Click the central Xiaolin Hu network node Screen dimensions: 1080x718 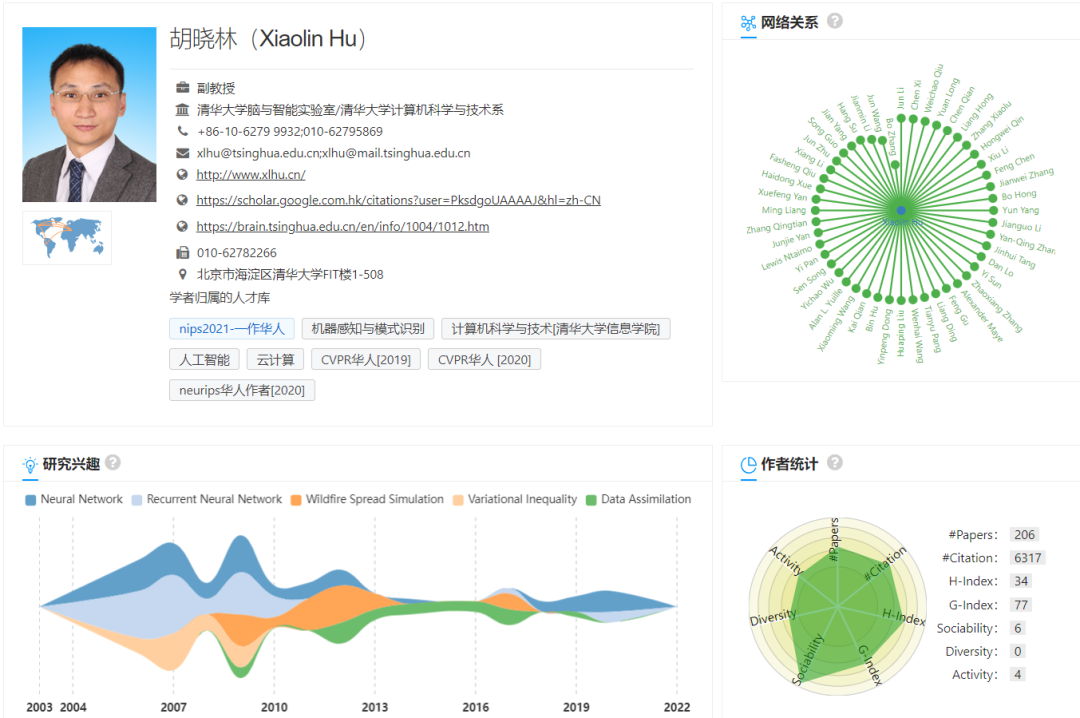coord(901,210)
